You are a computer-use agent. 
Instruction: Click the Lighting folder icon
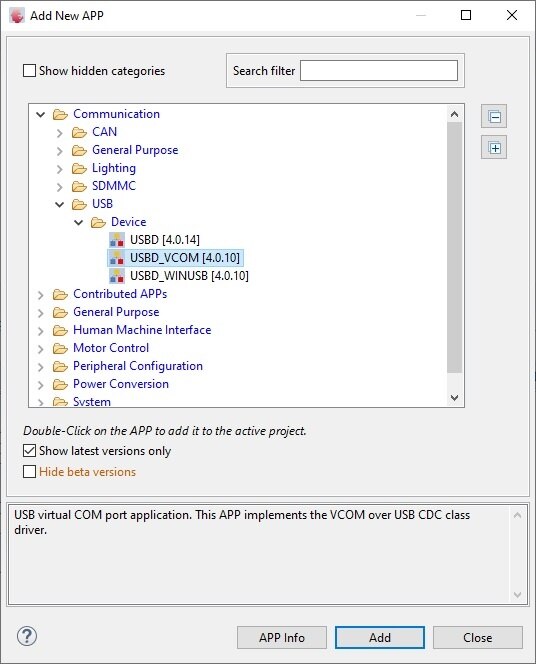click(79, 169)
